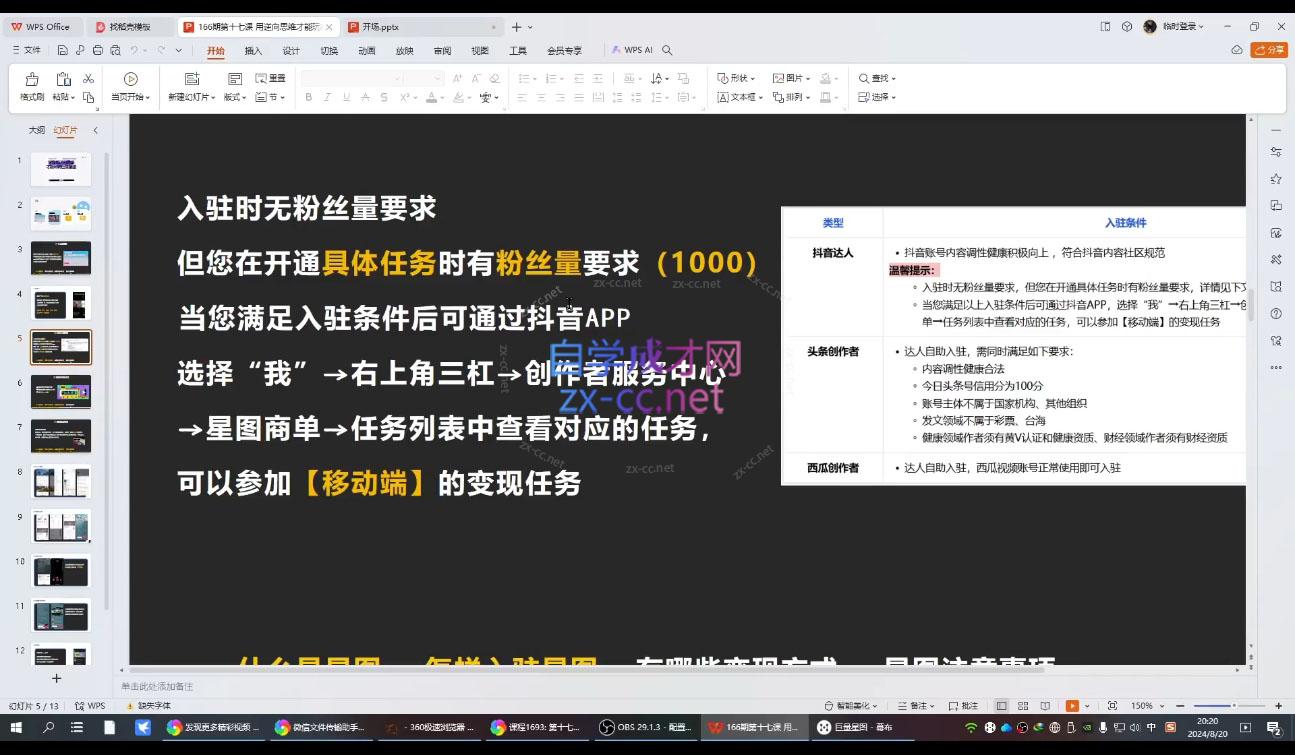1295x755 pixels.
Task: Click the Format Painter (格式刷) icon
Action: point(32,79)
